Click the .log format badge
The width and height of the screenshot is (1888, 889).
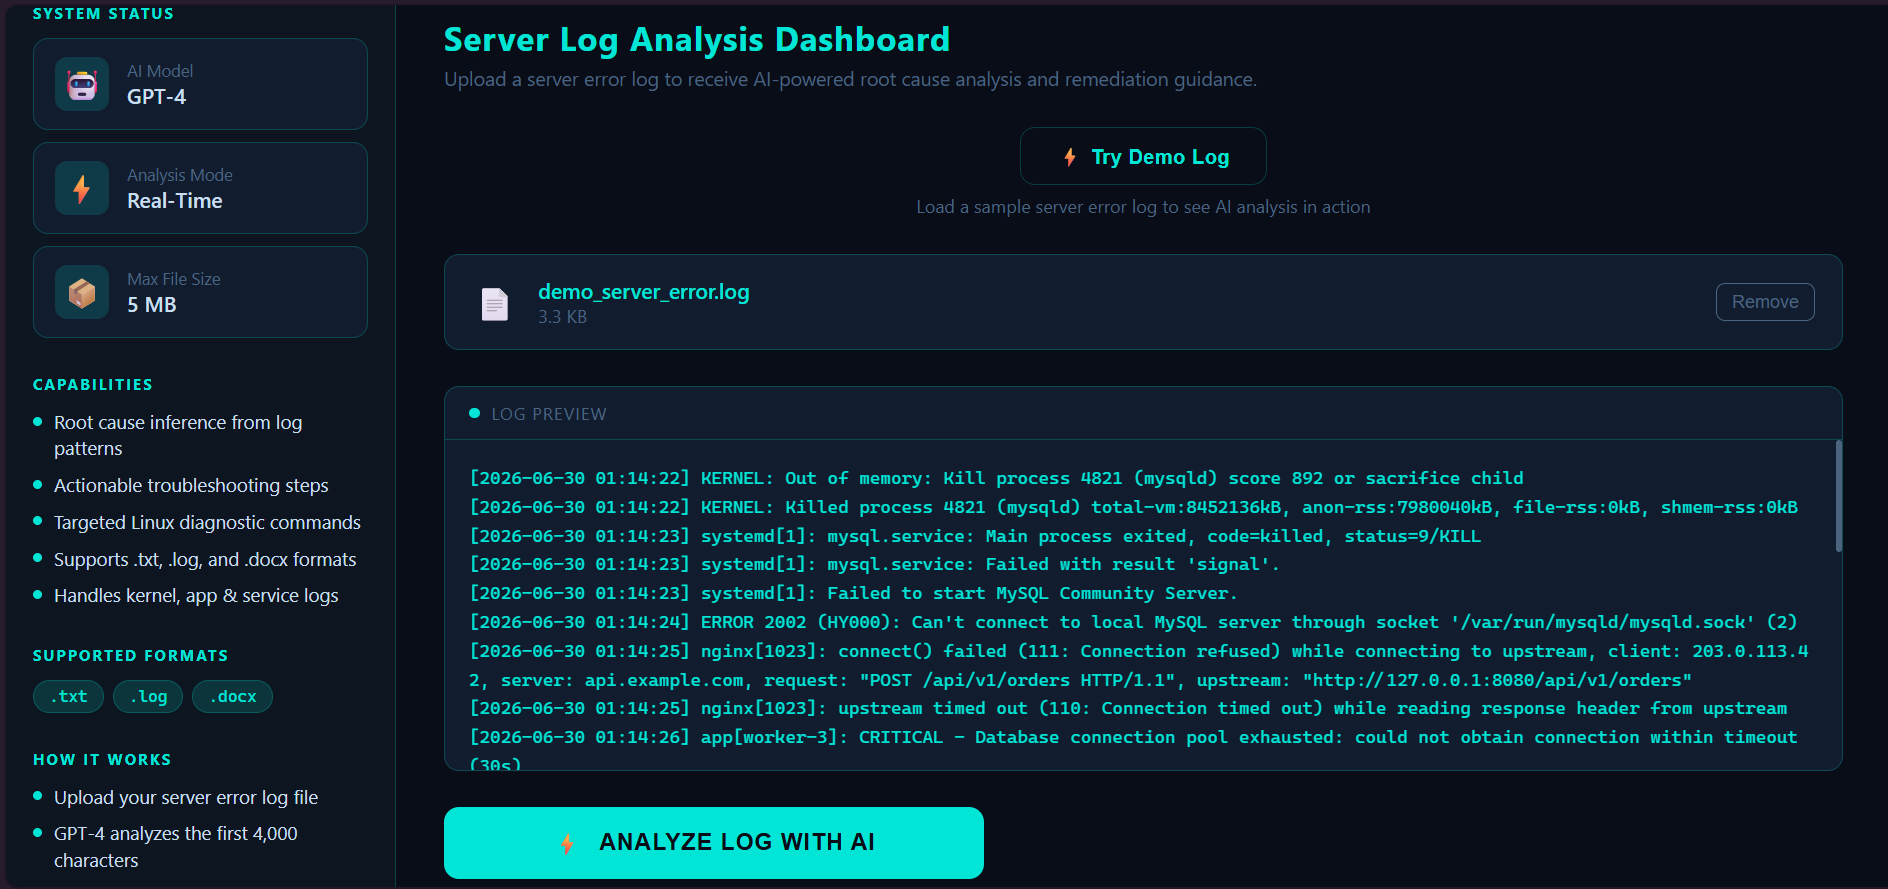coord(148,696)
